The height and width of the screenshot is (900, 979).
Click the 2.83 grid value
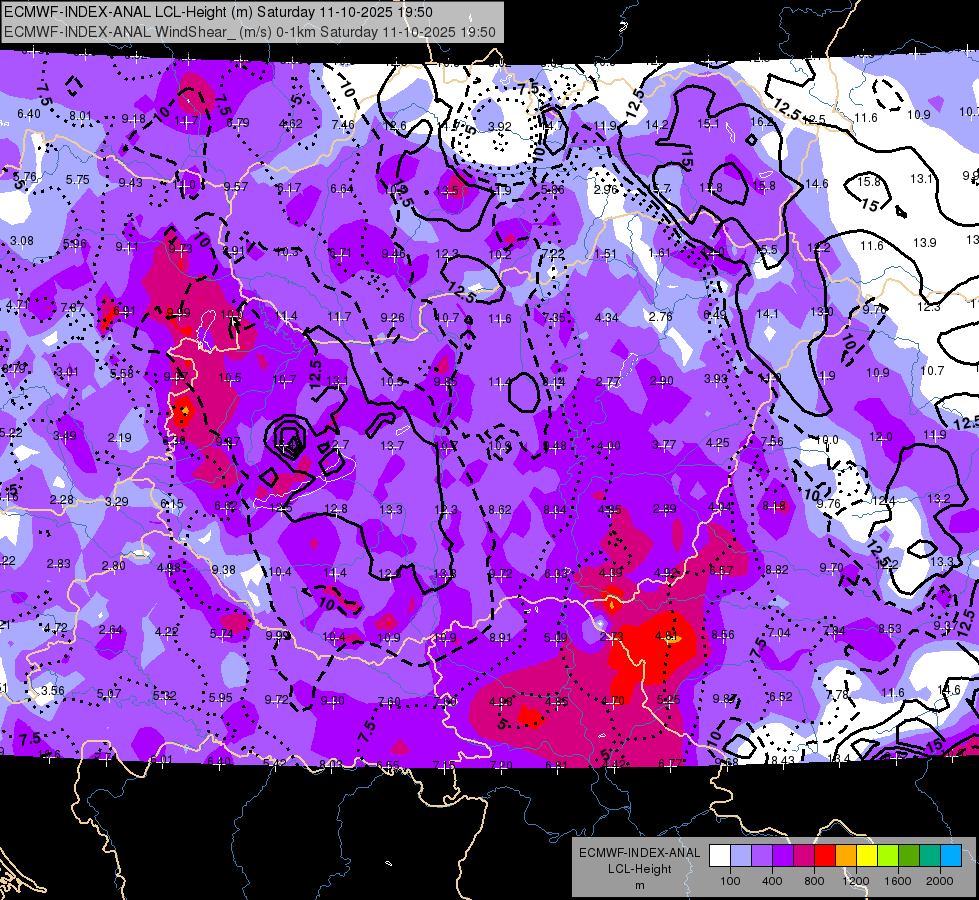coord(59,563)
